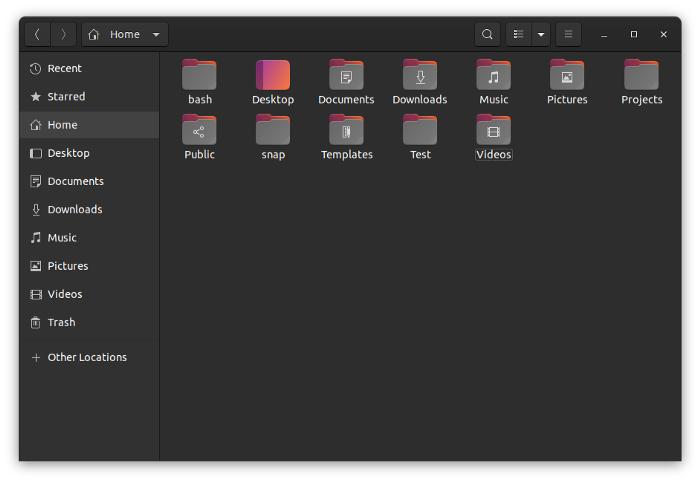The height and width of the screenshot is (482, 700).
Task: Open Starred in the sidebar
Action: coord(89,96)
